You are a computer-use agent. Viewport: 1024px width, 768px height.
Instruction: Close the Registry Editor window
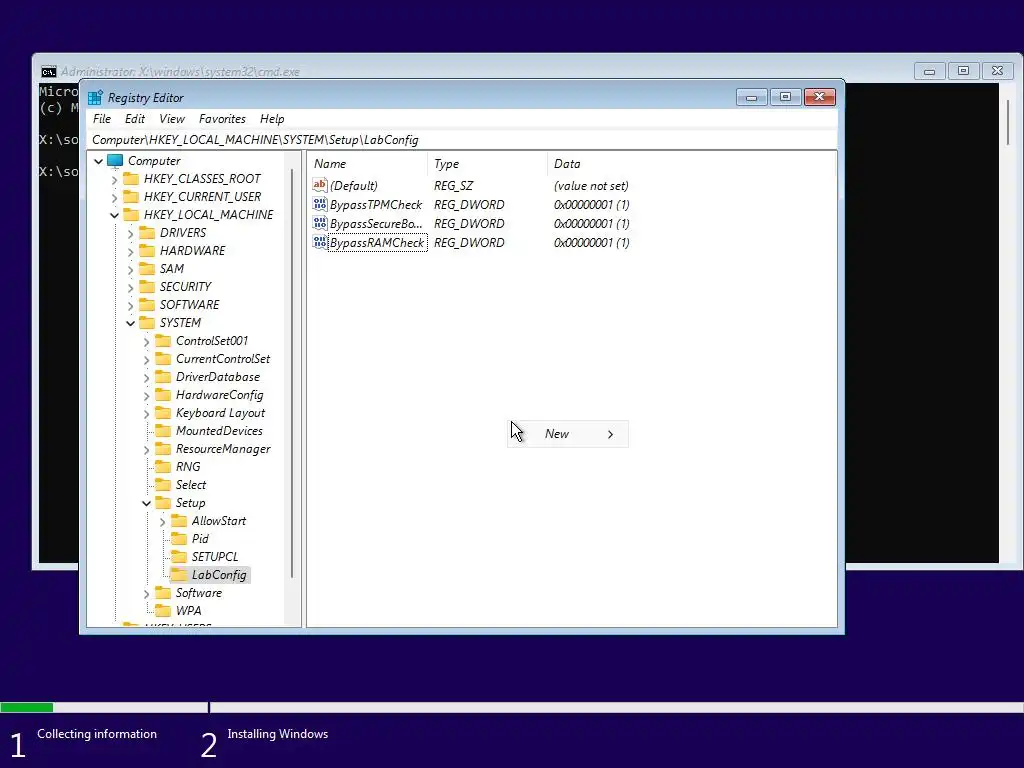820,97
